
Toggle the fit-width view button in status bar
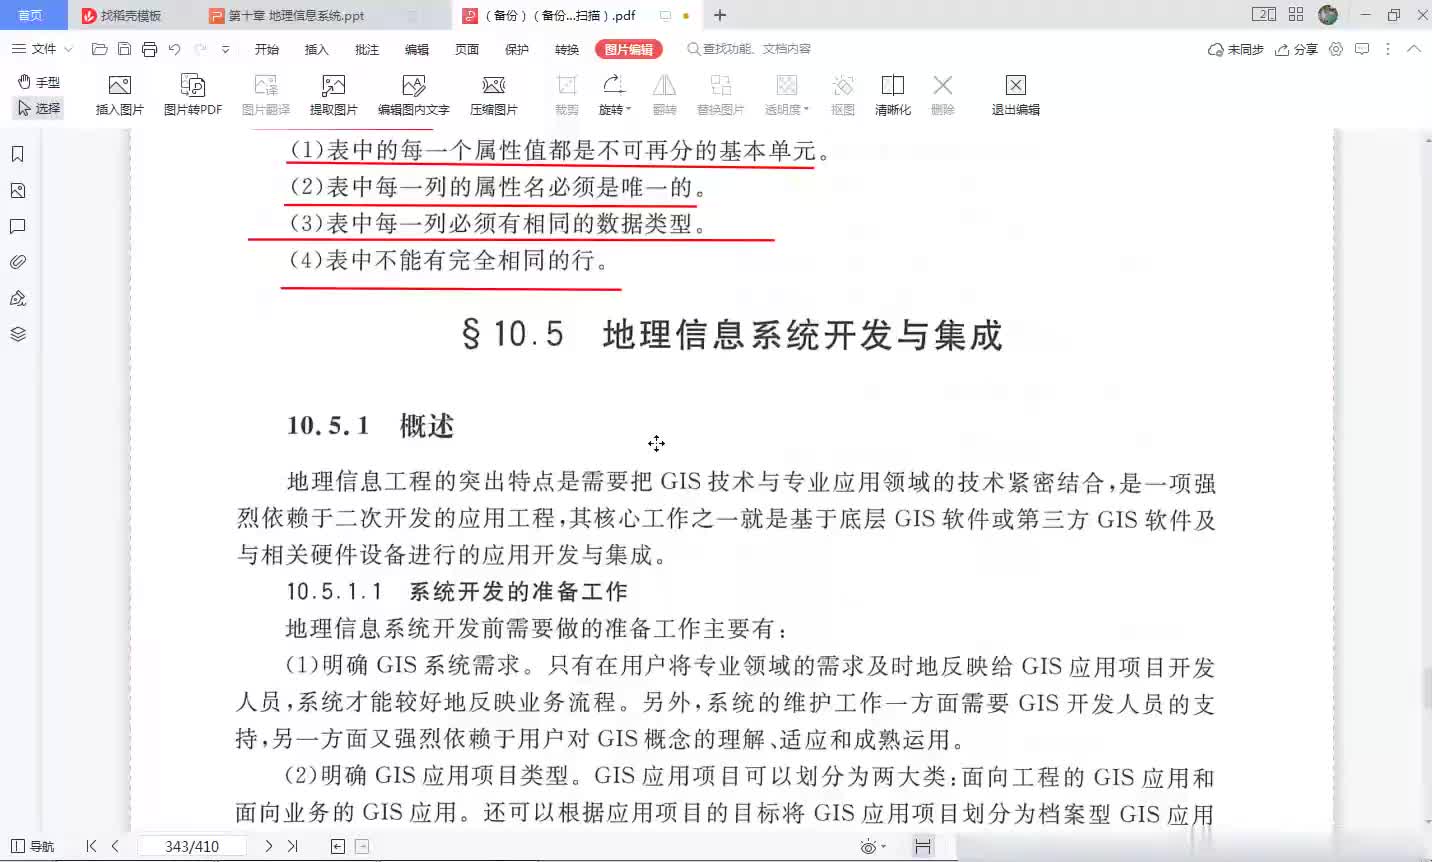pyautogui.click(x=922, y=846)
